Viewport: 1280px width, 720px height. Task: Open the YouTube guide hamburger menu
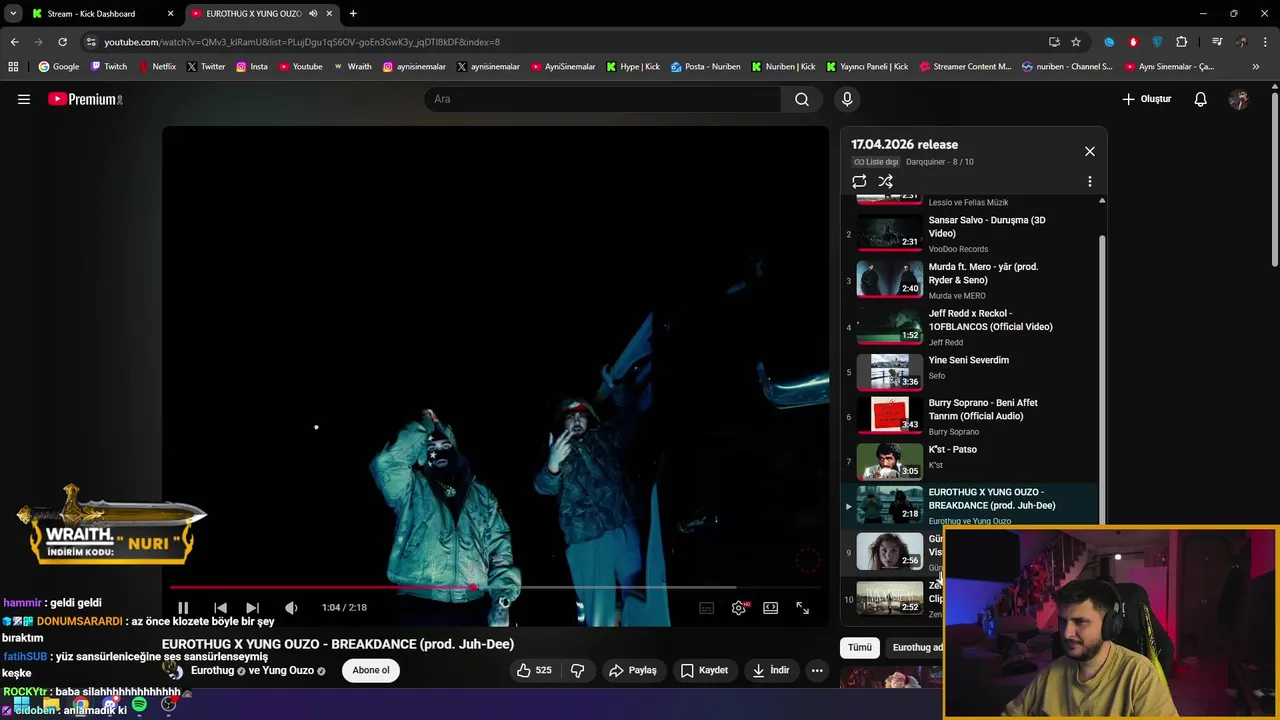pyautogui.click(x=24, y=99)
